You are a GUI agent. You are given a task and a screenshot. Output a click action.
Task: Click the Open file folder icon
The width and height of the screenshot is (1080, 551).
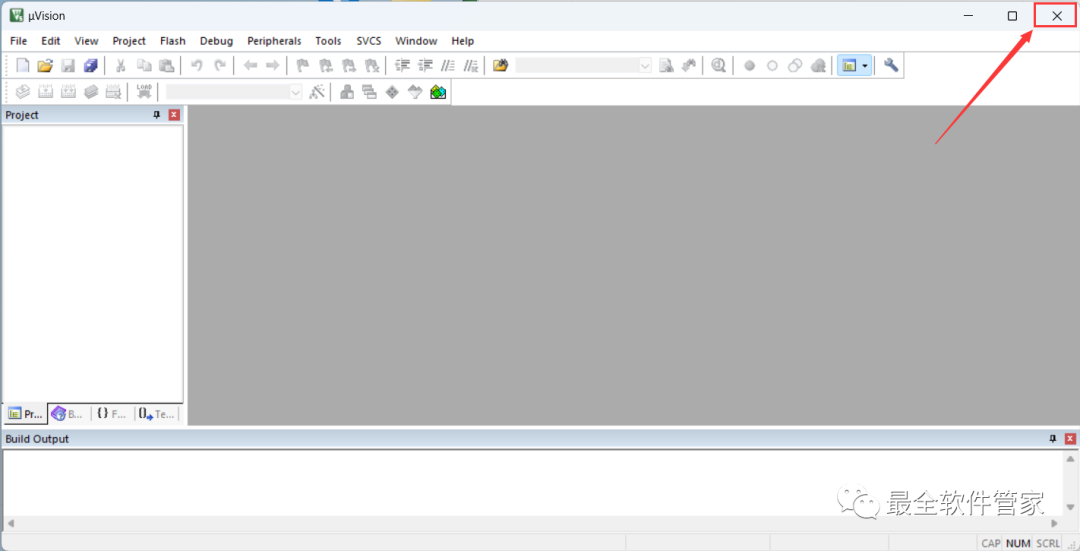(45, 66)
